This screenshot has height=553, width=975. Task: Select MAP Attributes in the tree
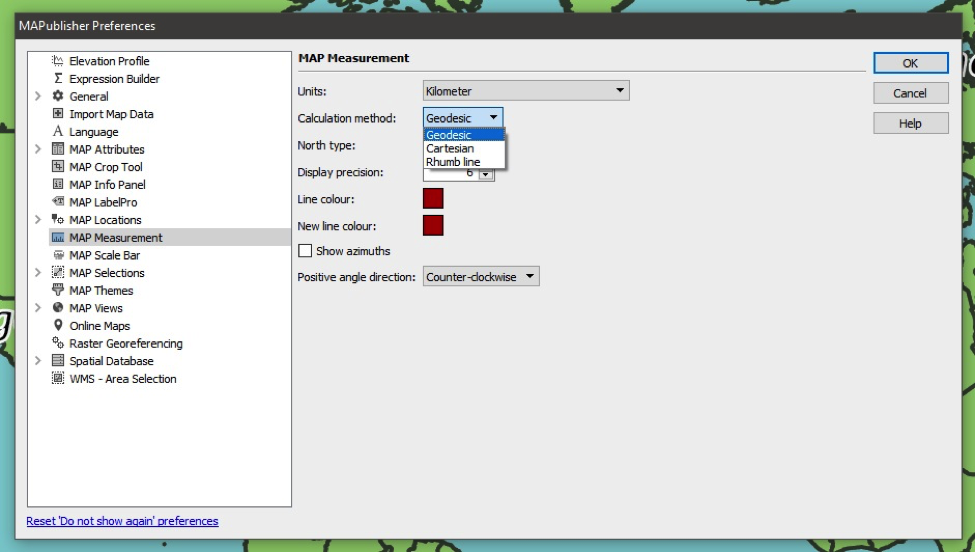tap(107, 149)
